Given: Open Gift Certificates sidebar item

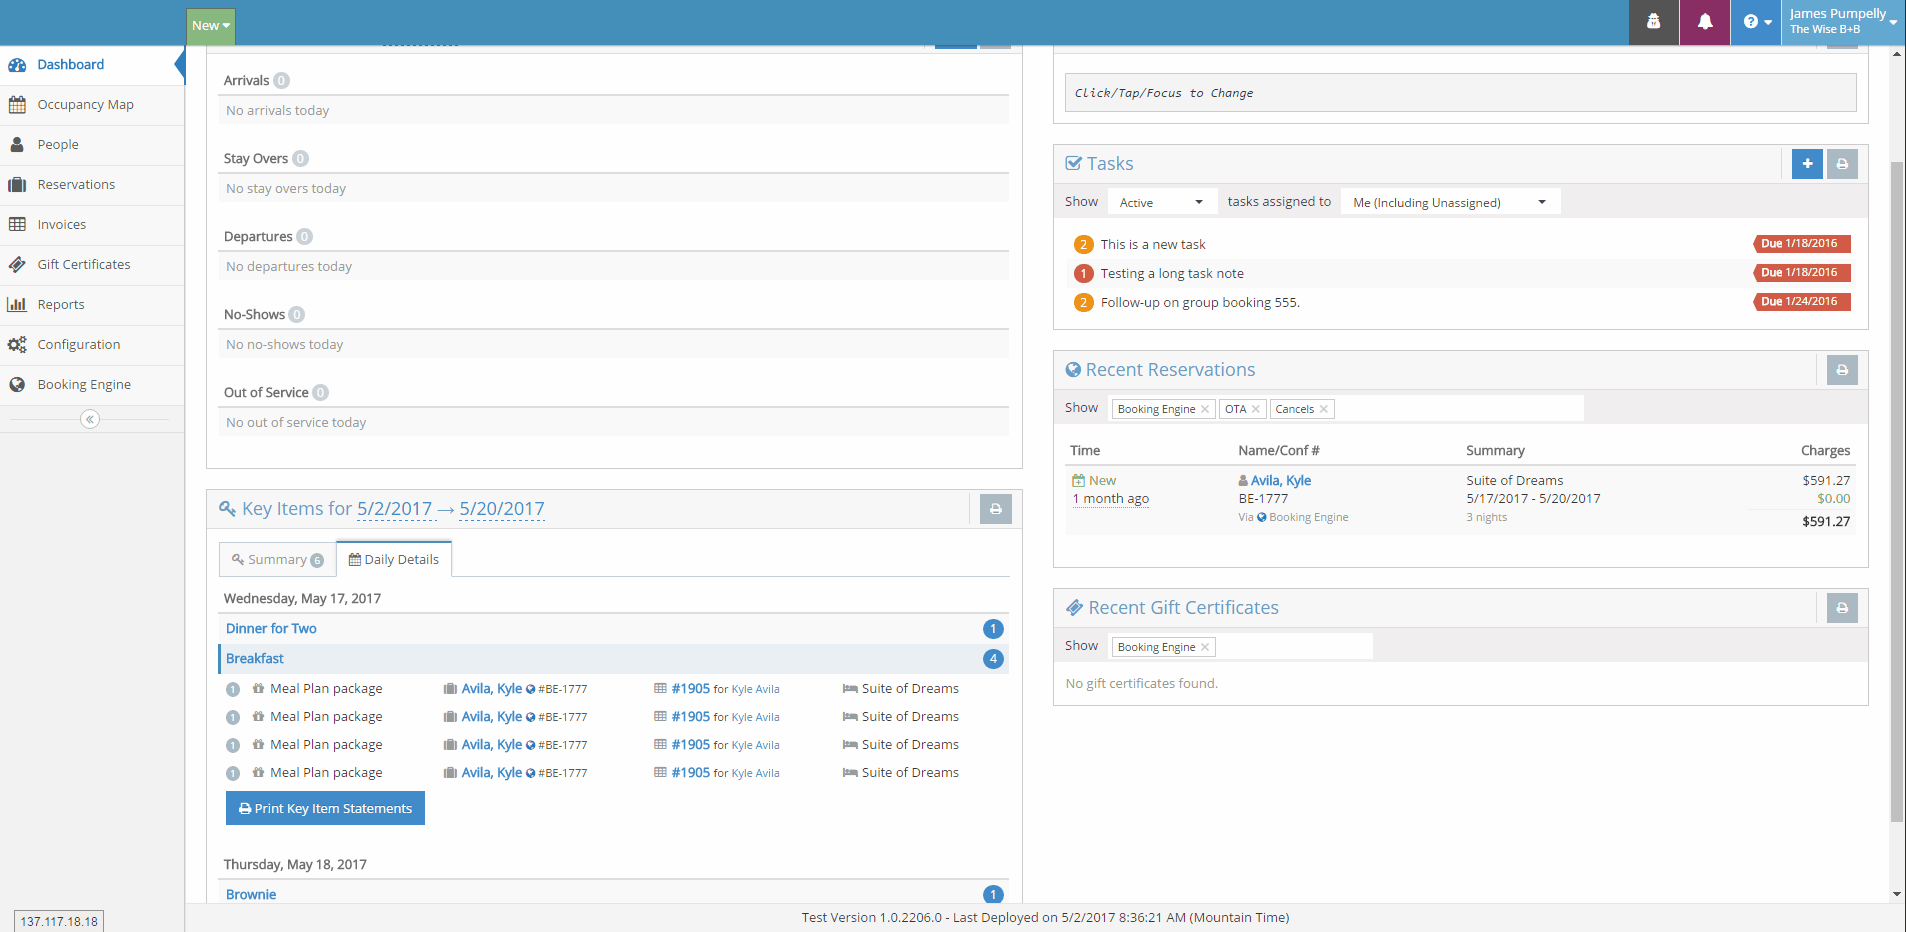Looking at the screenshot, I should click(90, 265).
